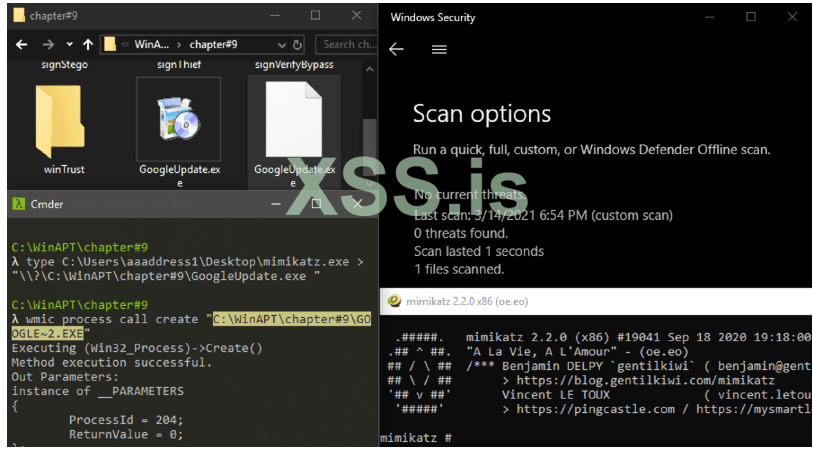Go back in Windows Security
The width and height of the screenshot is (813, 451).
[x=396, y=49]
